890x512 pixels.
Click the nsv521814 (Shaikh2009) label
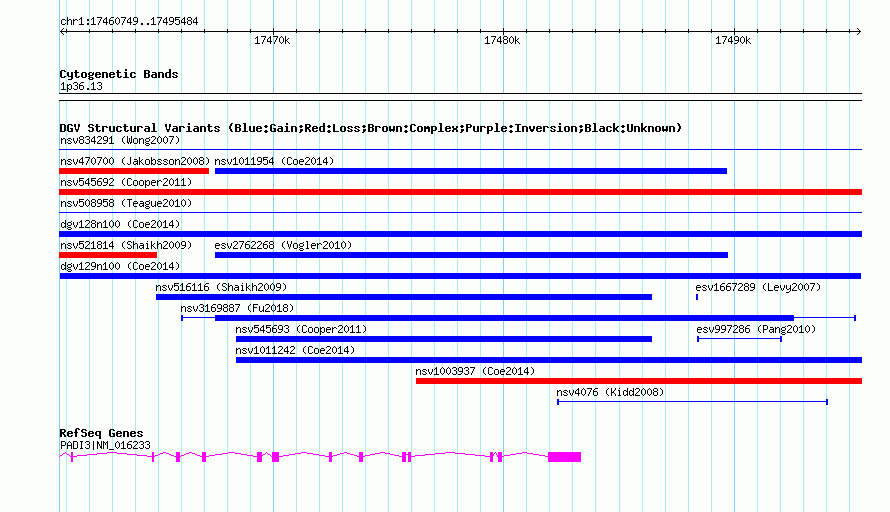pos(126,245)
